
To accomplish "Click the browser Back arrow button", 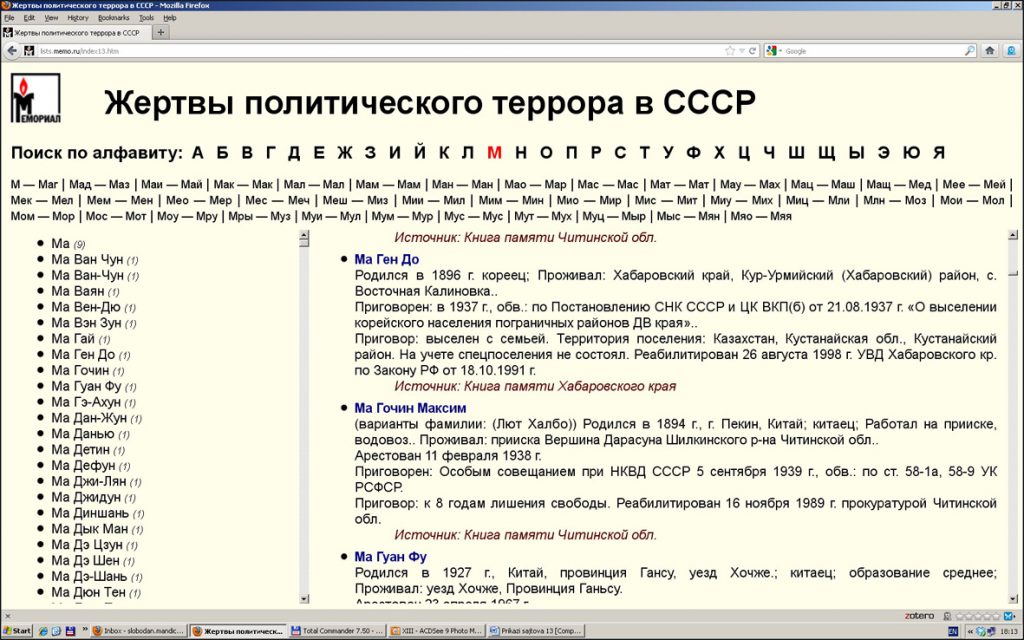I will (x=13, y=50).
